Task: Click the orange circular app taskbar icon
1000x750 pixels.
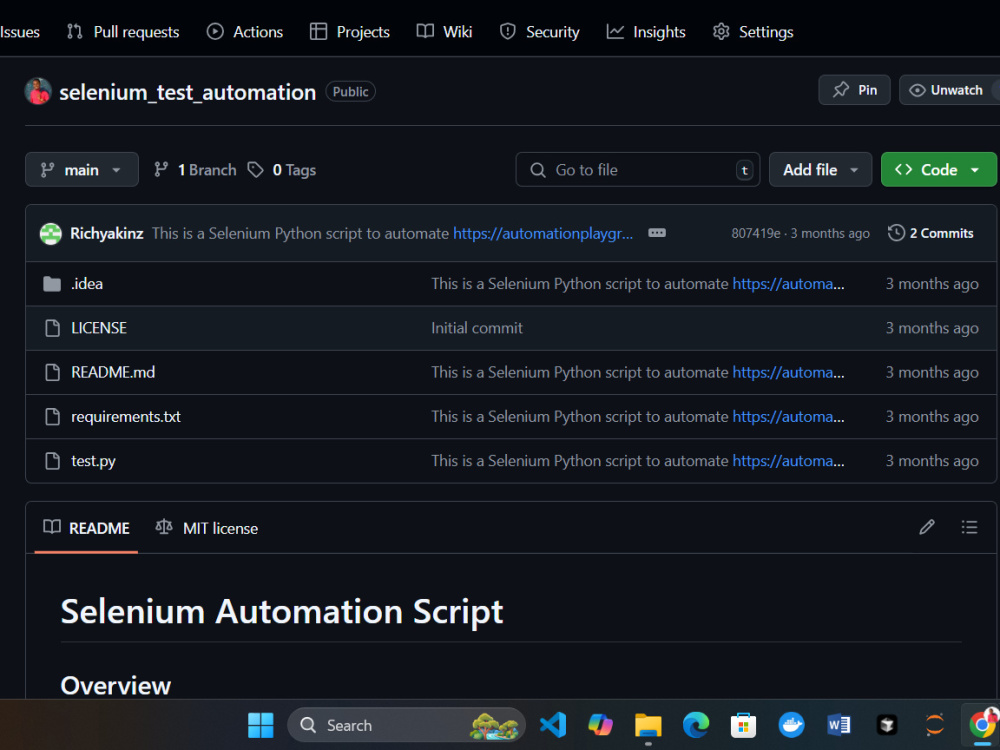Action: click(934, 725)
